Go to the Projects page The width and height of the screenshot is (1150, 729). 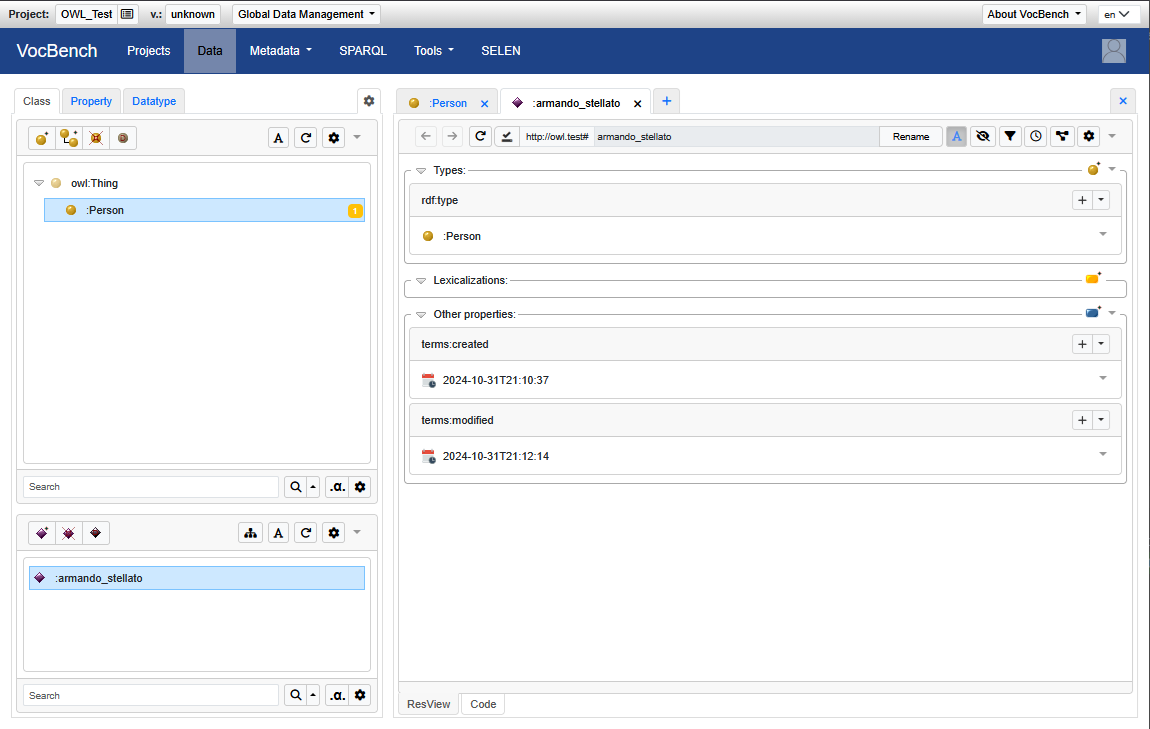click(x=149, y=51)
